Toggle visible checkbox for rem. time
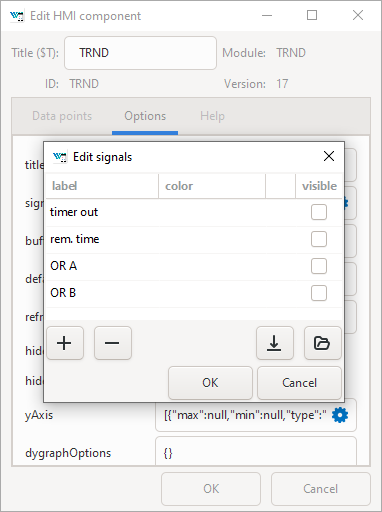382x512 pixels. click(x=319, y=239)
